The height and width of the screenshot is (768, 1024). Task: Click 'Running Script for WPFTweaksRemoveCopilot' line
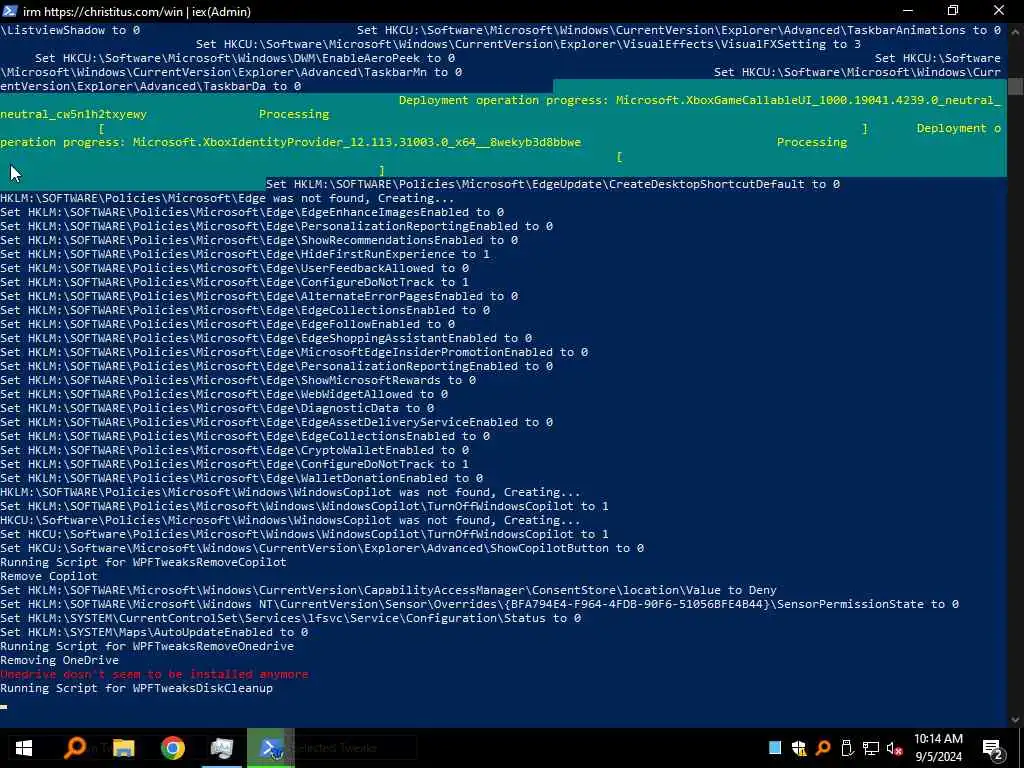pyautogui.click(x=143, y=562)
